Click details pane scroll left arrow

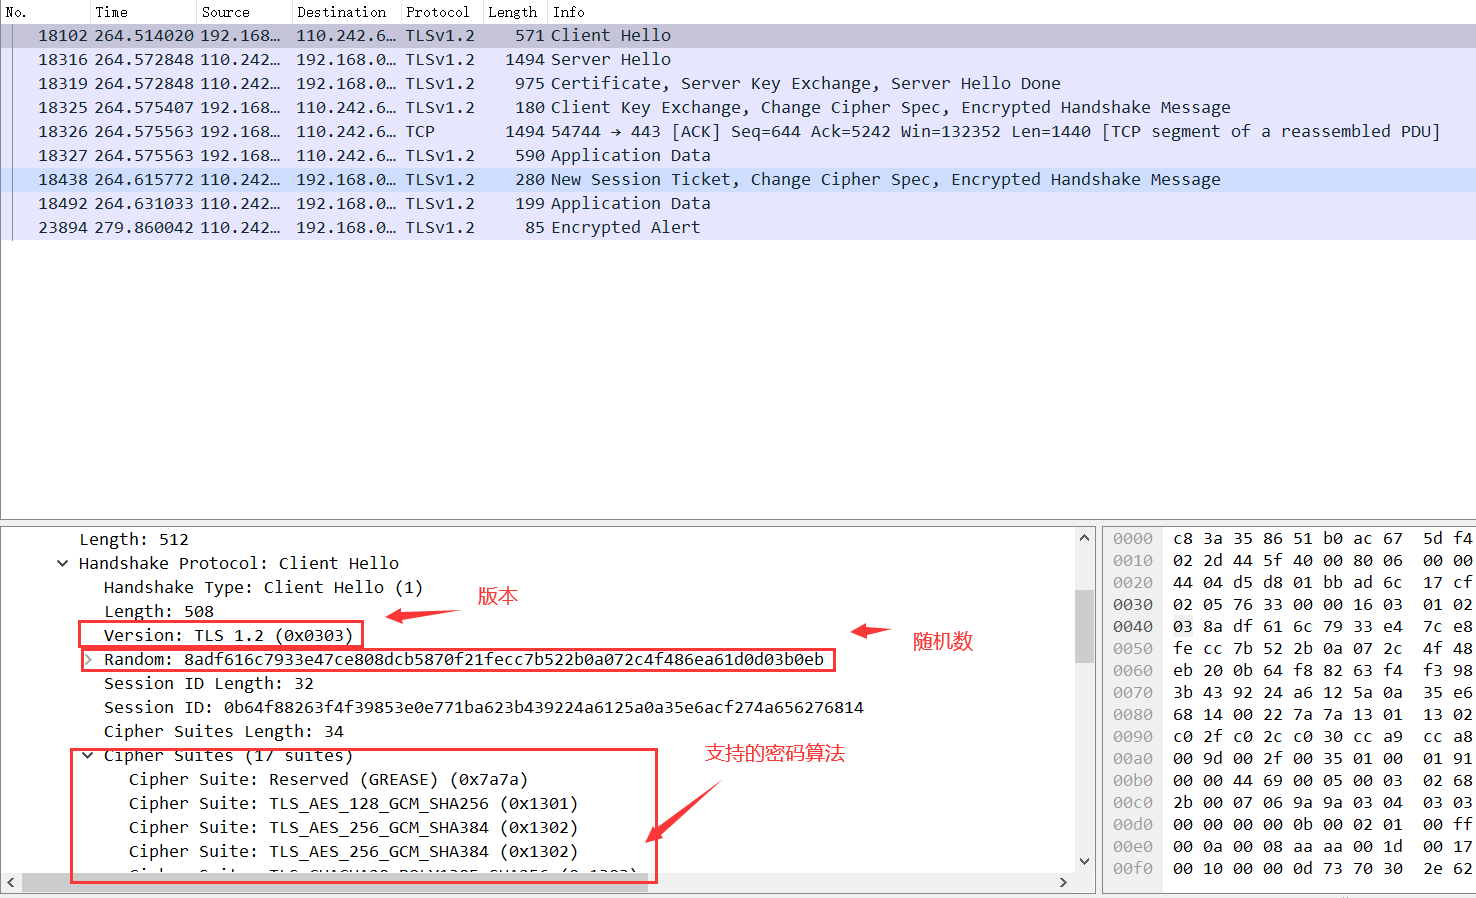tap(11, 883)
